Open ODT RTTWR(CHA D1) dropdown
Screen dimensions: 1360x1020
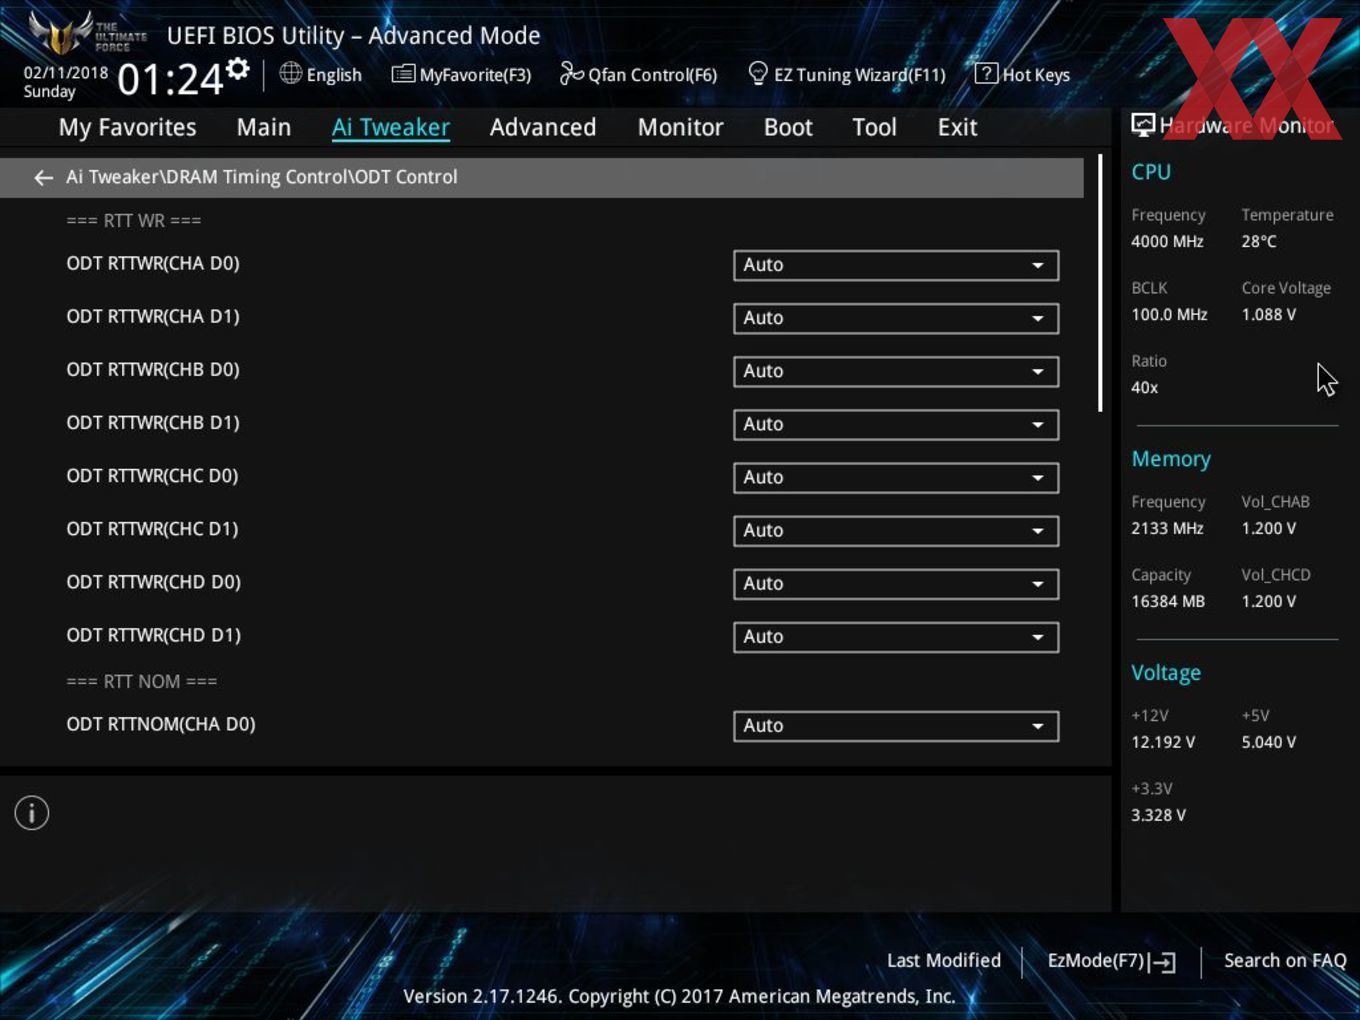(896, 318)
